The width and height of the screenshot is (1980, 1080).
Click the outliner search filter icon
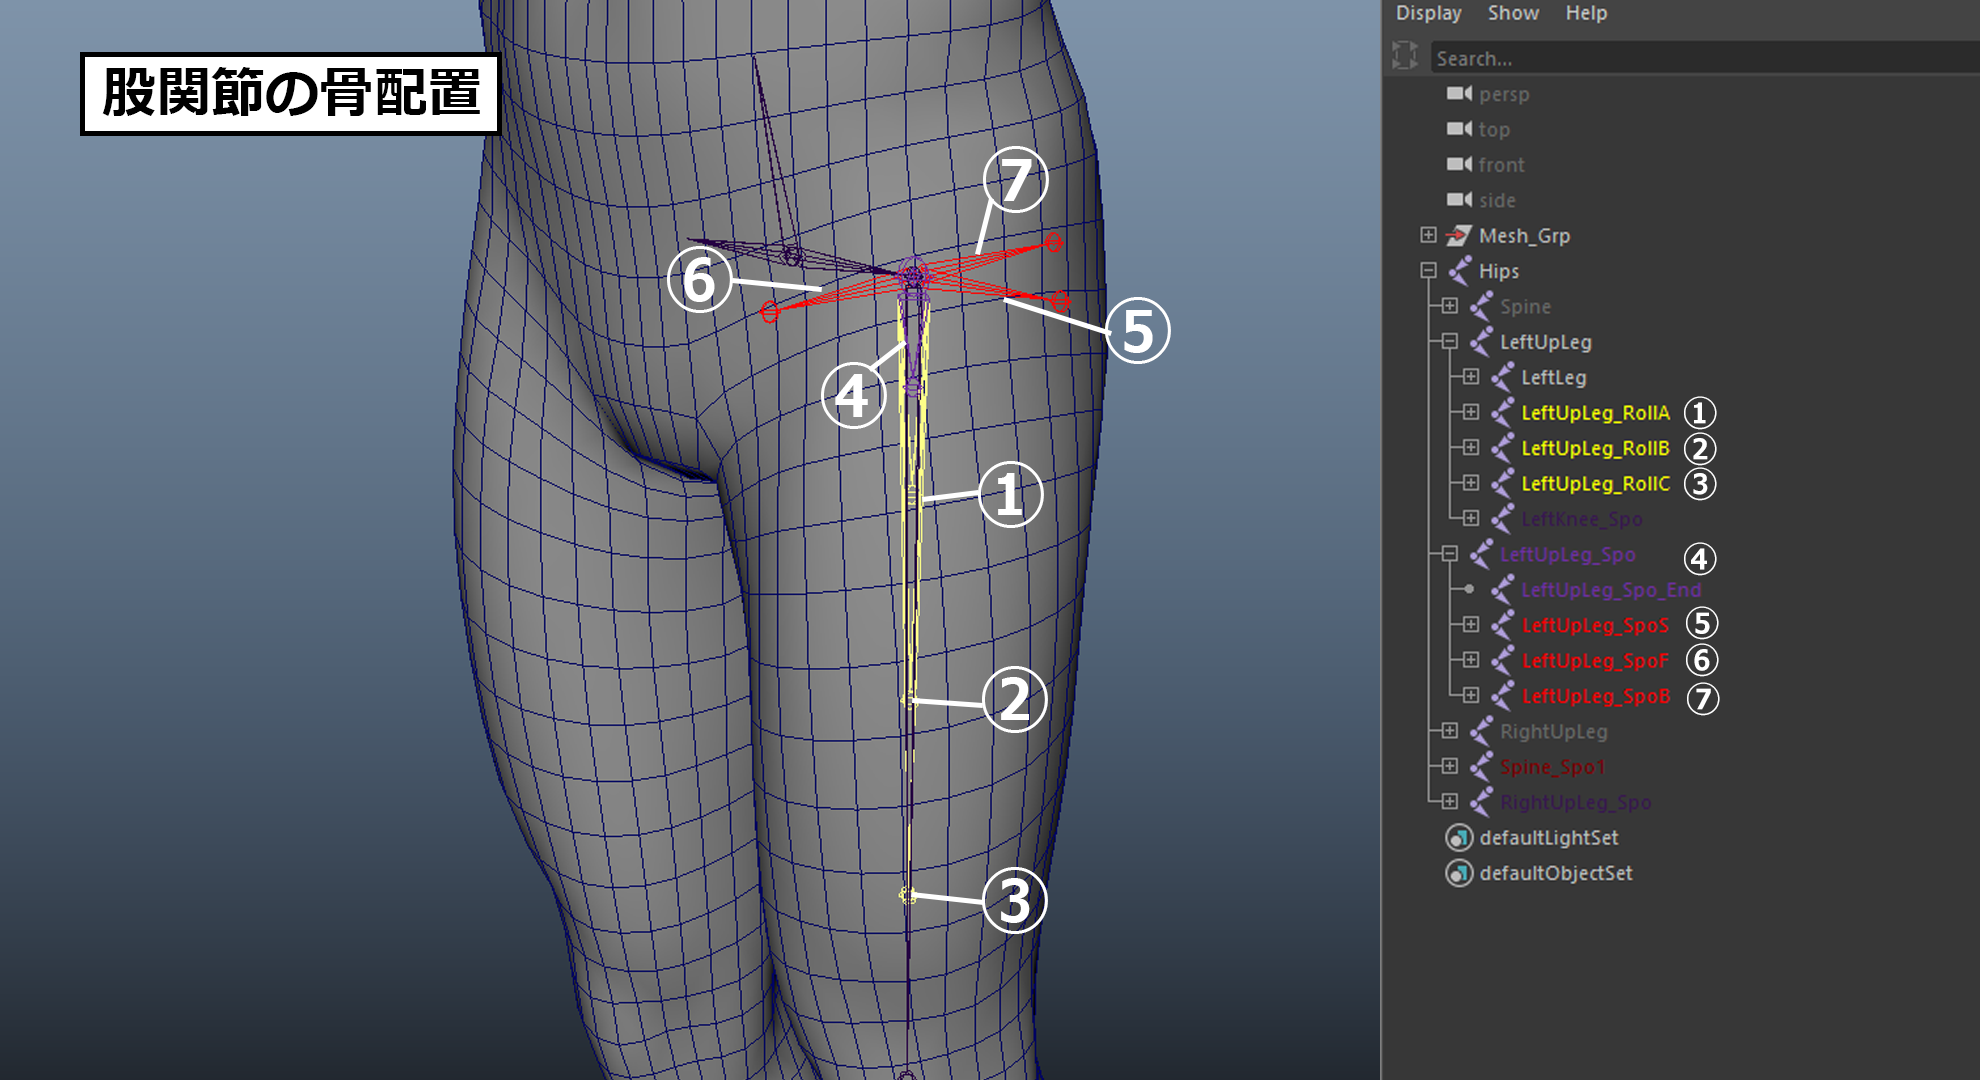(1405, 56)
